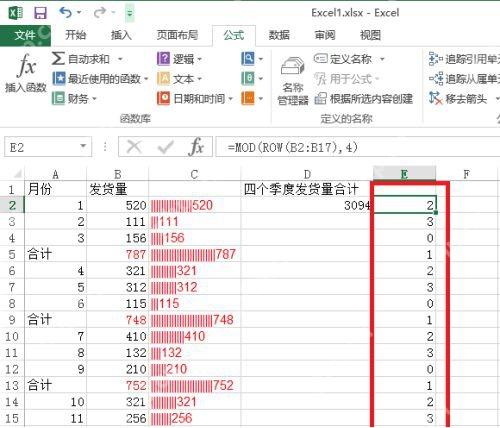Click cell B2 with value 520

coord(117,205)
